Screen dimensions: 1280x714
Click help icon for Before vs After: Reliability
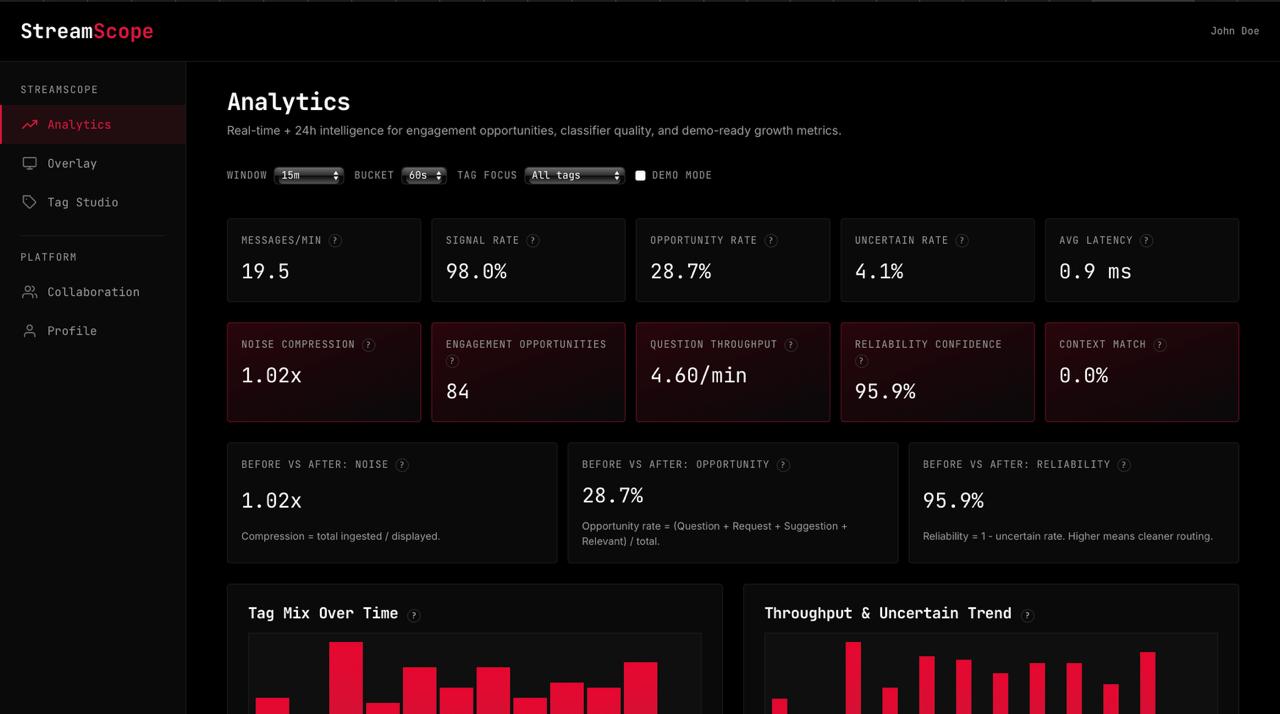[x=1124, y=465]
